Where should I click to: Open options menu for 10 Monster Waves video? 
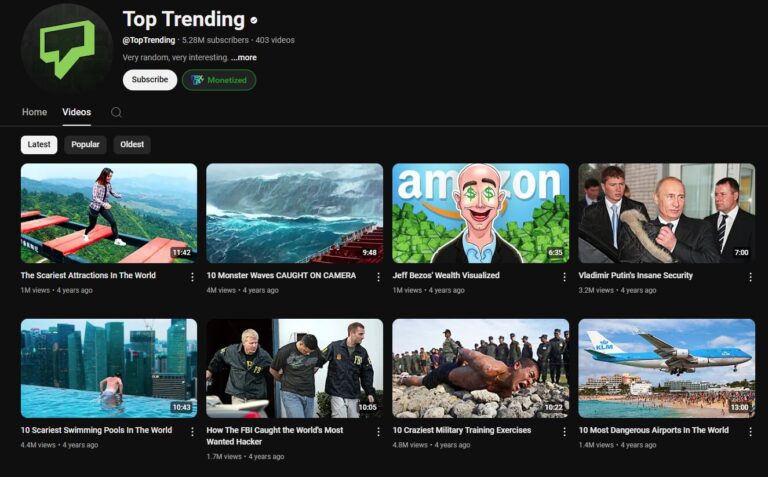point(378,277)
